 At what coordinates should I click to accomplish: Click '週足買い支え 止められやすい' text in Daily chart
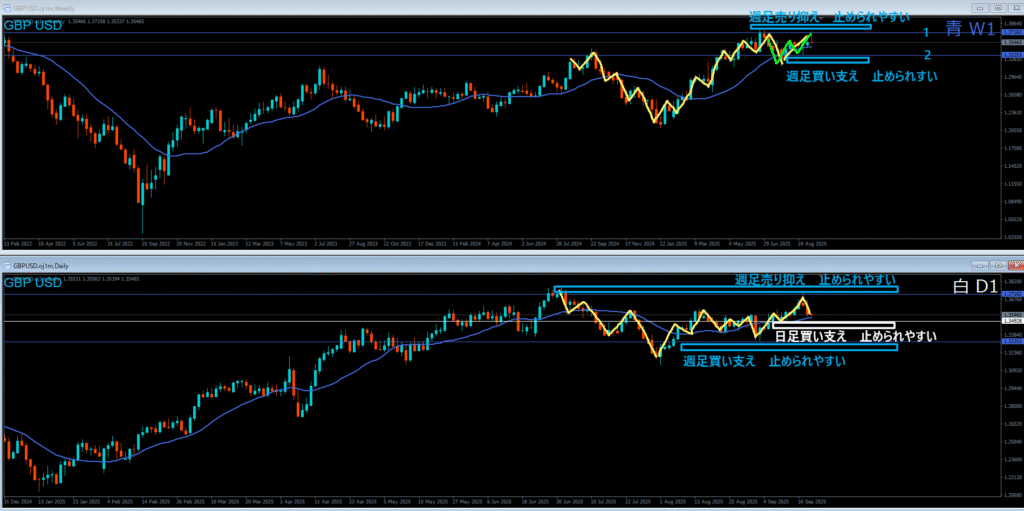point(763,360)
